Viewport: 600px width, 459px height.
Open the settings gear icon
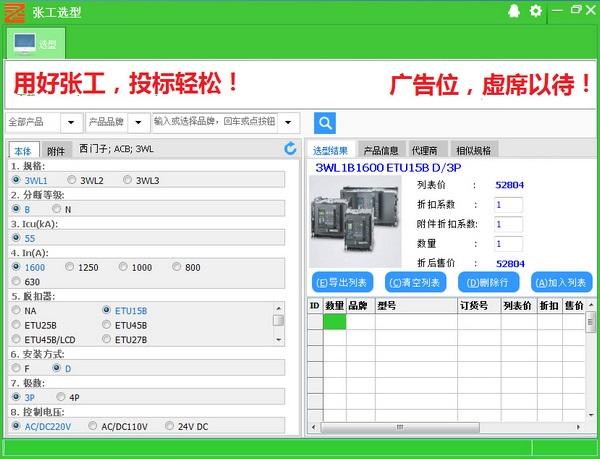coord(536,11)
